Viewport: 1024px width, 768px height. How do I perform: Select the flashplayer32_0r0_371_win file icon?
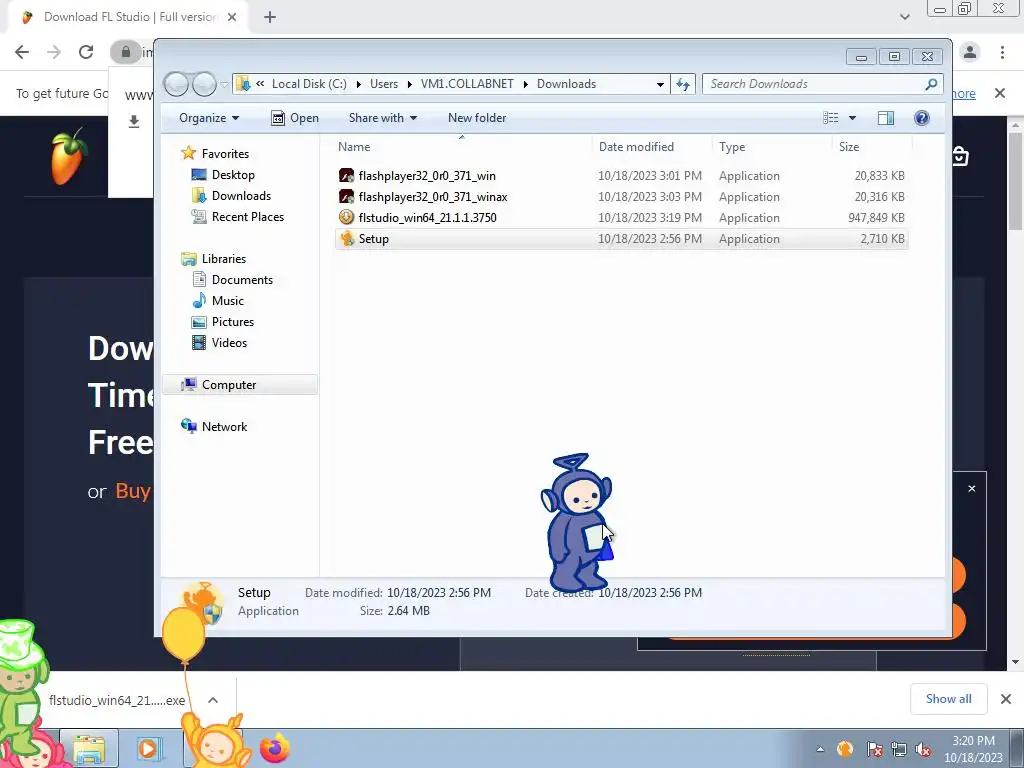click(x=346, y=176)
